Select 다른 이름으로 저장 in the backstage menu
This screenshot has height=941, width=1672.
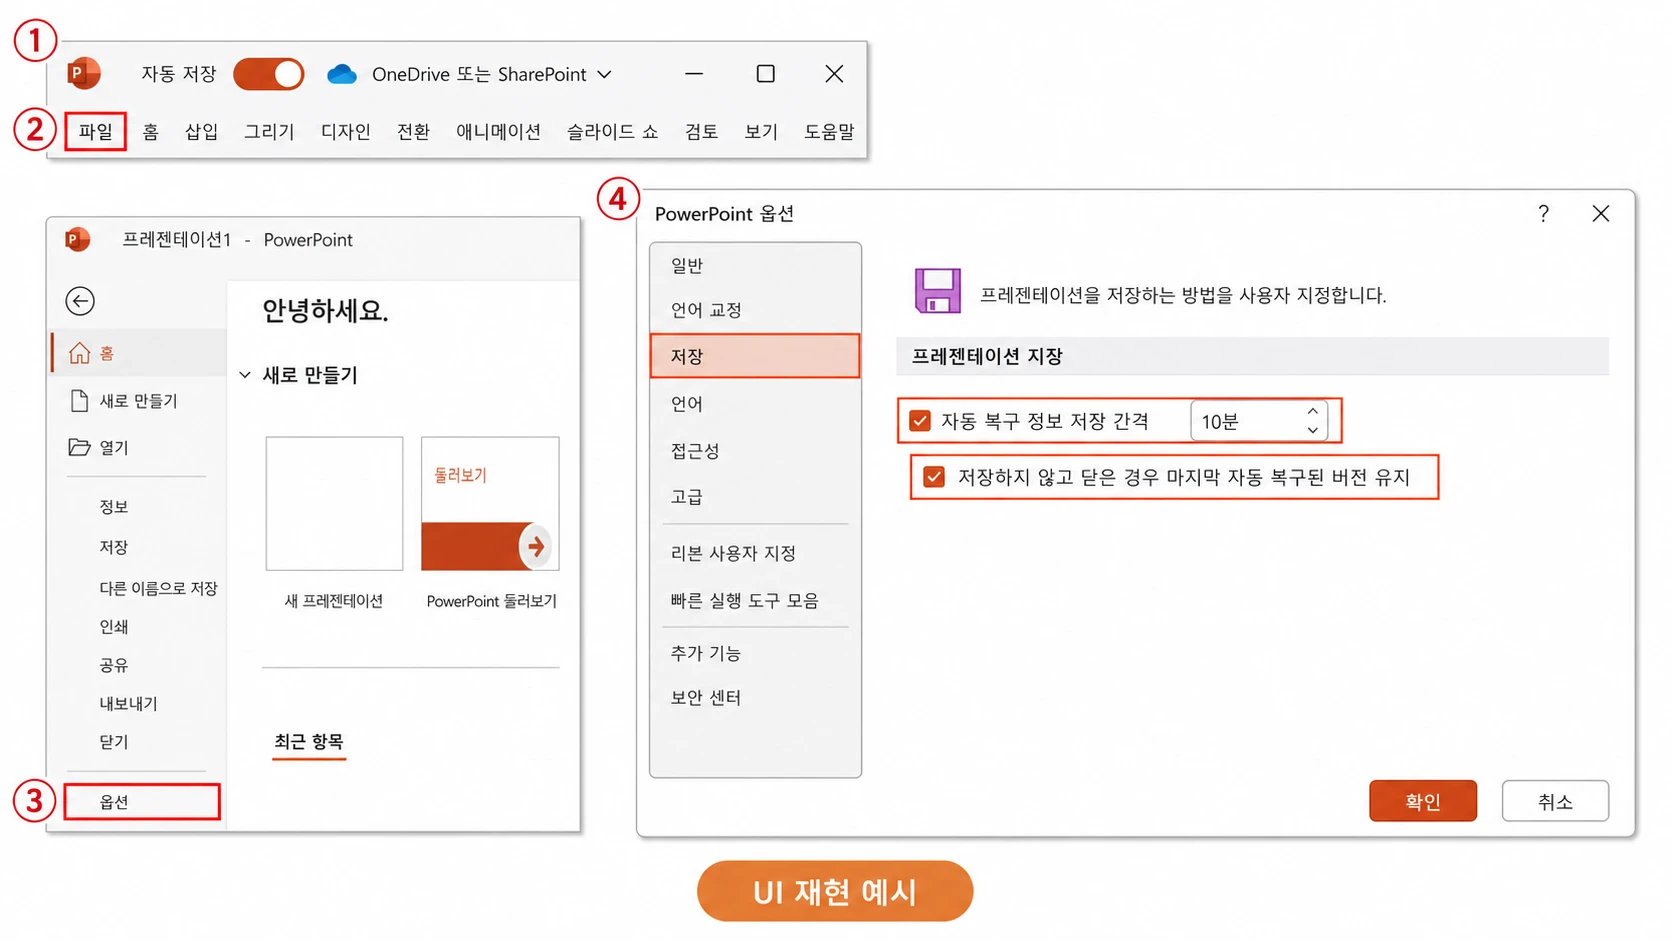click(x=158, y=588)
